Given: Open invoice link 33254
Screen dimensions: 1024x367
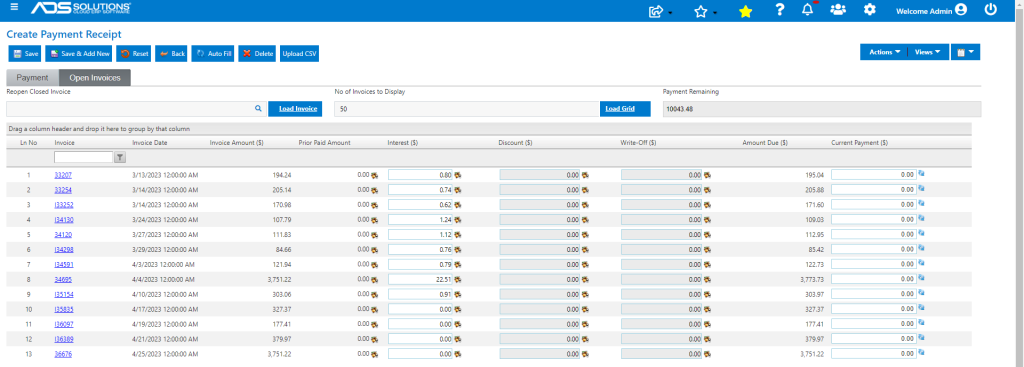Looking at the screenshot, I should tap(63, 190).
